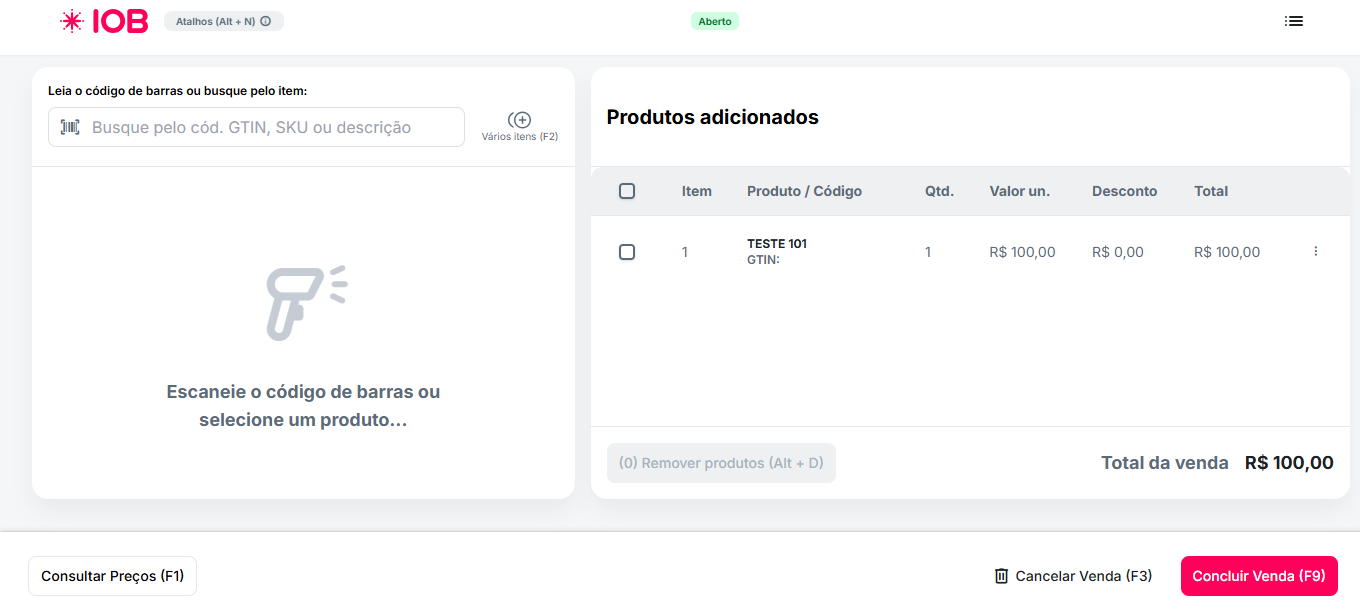Open the orders list icon top right
1360x610 pixels.
(x=1293, y=20)
